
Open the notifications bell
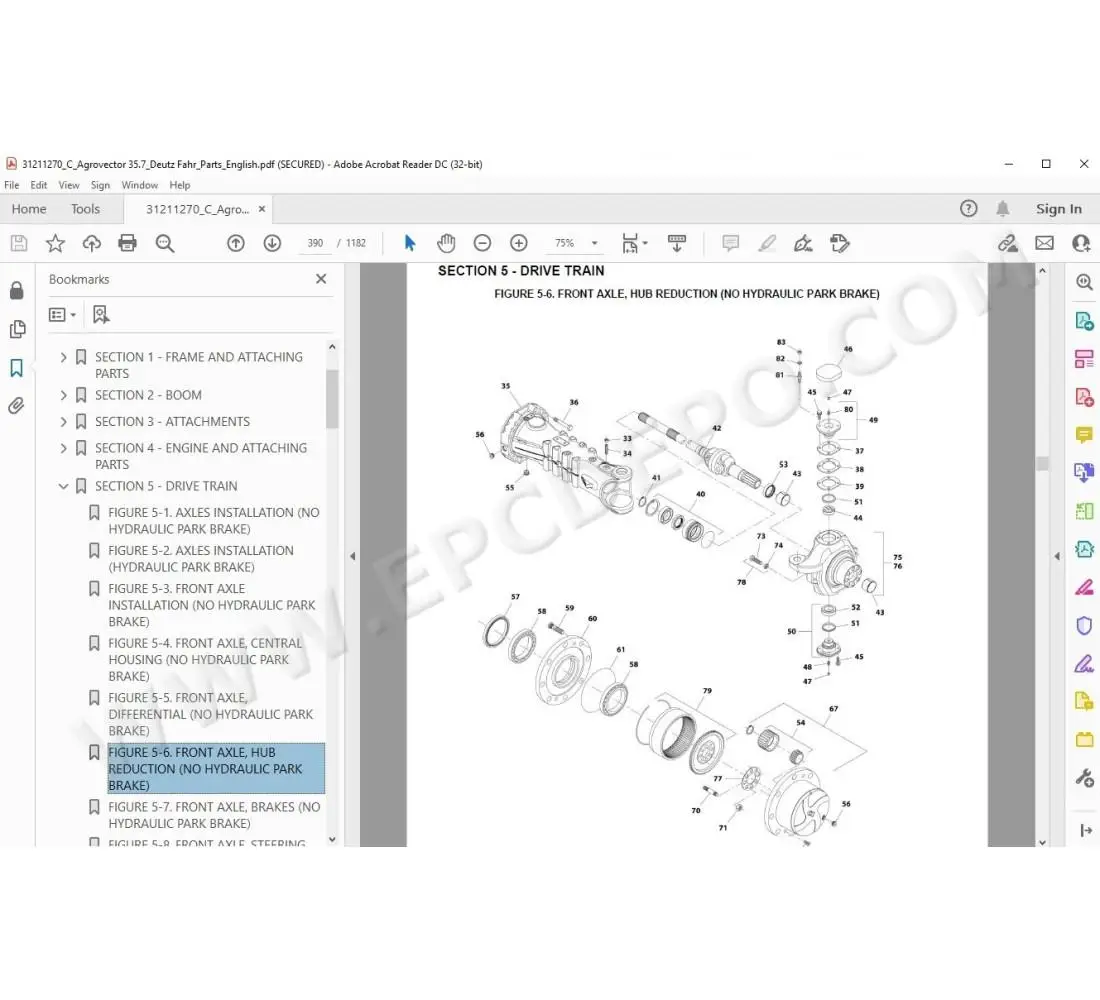[1003, 208]
